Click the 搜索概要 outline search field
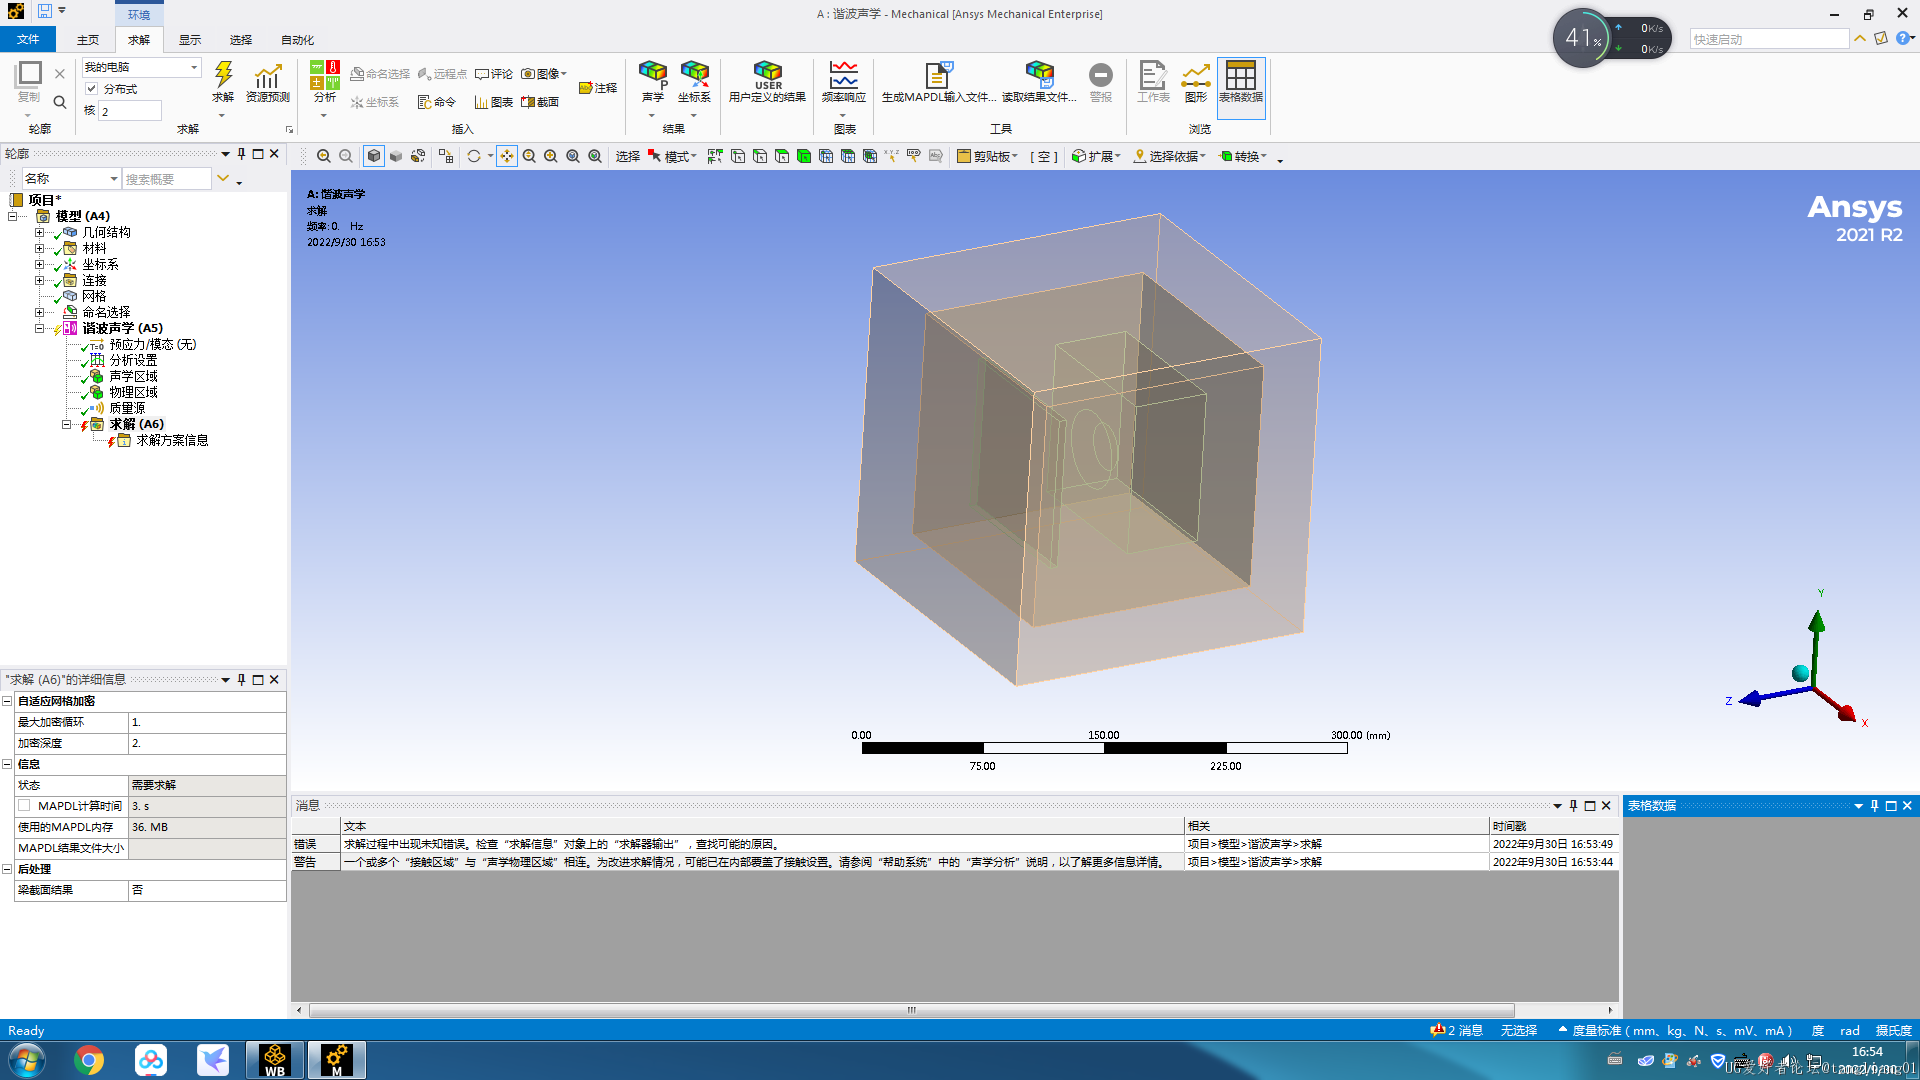This screenshot has height=1080, width=1920. click(167, 179)
